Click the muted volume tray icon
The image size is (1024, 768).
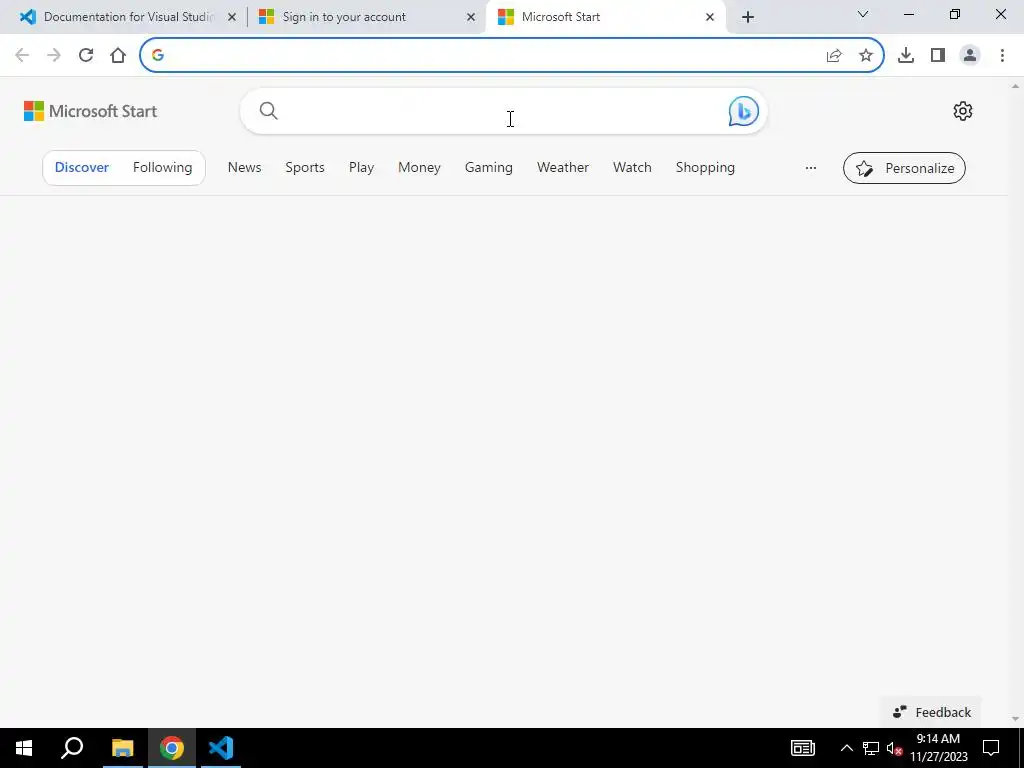(895, 748)
